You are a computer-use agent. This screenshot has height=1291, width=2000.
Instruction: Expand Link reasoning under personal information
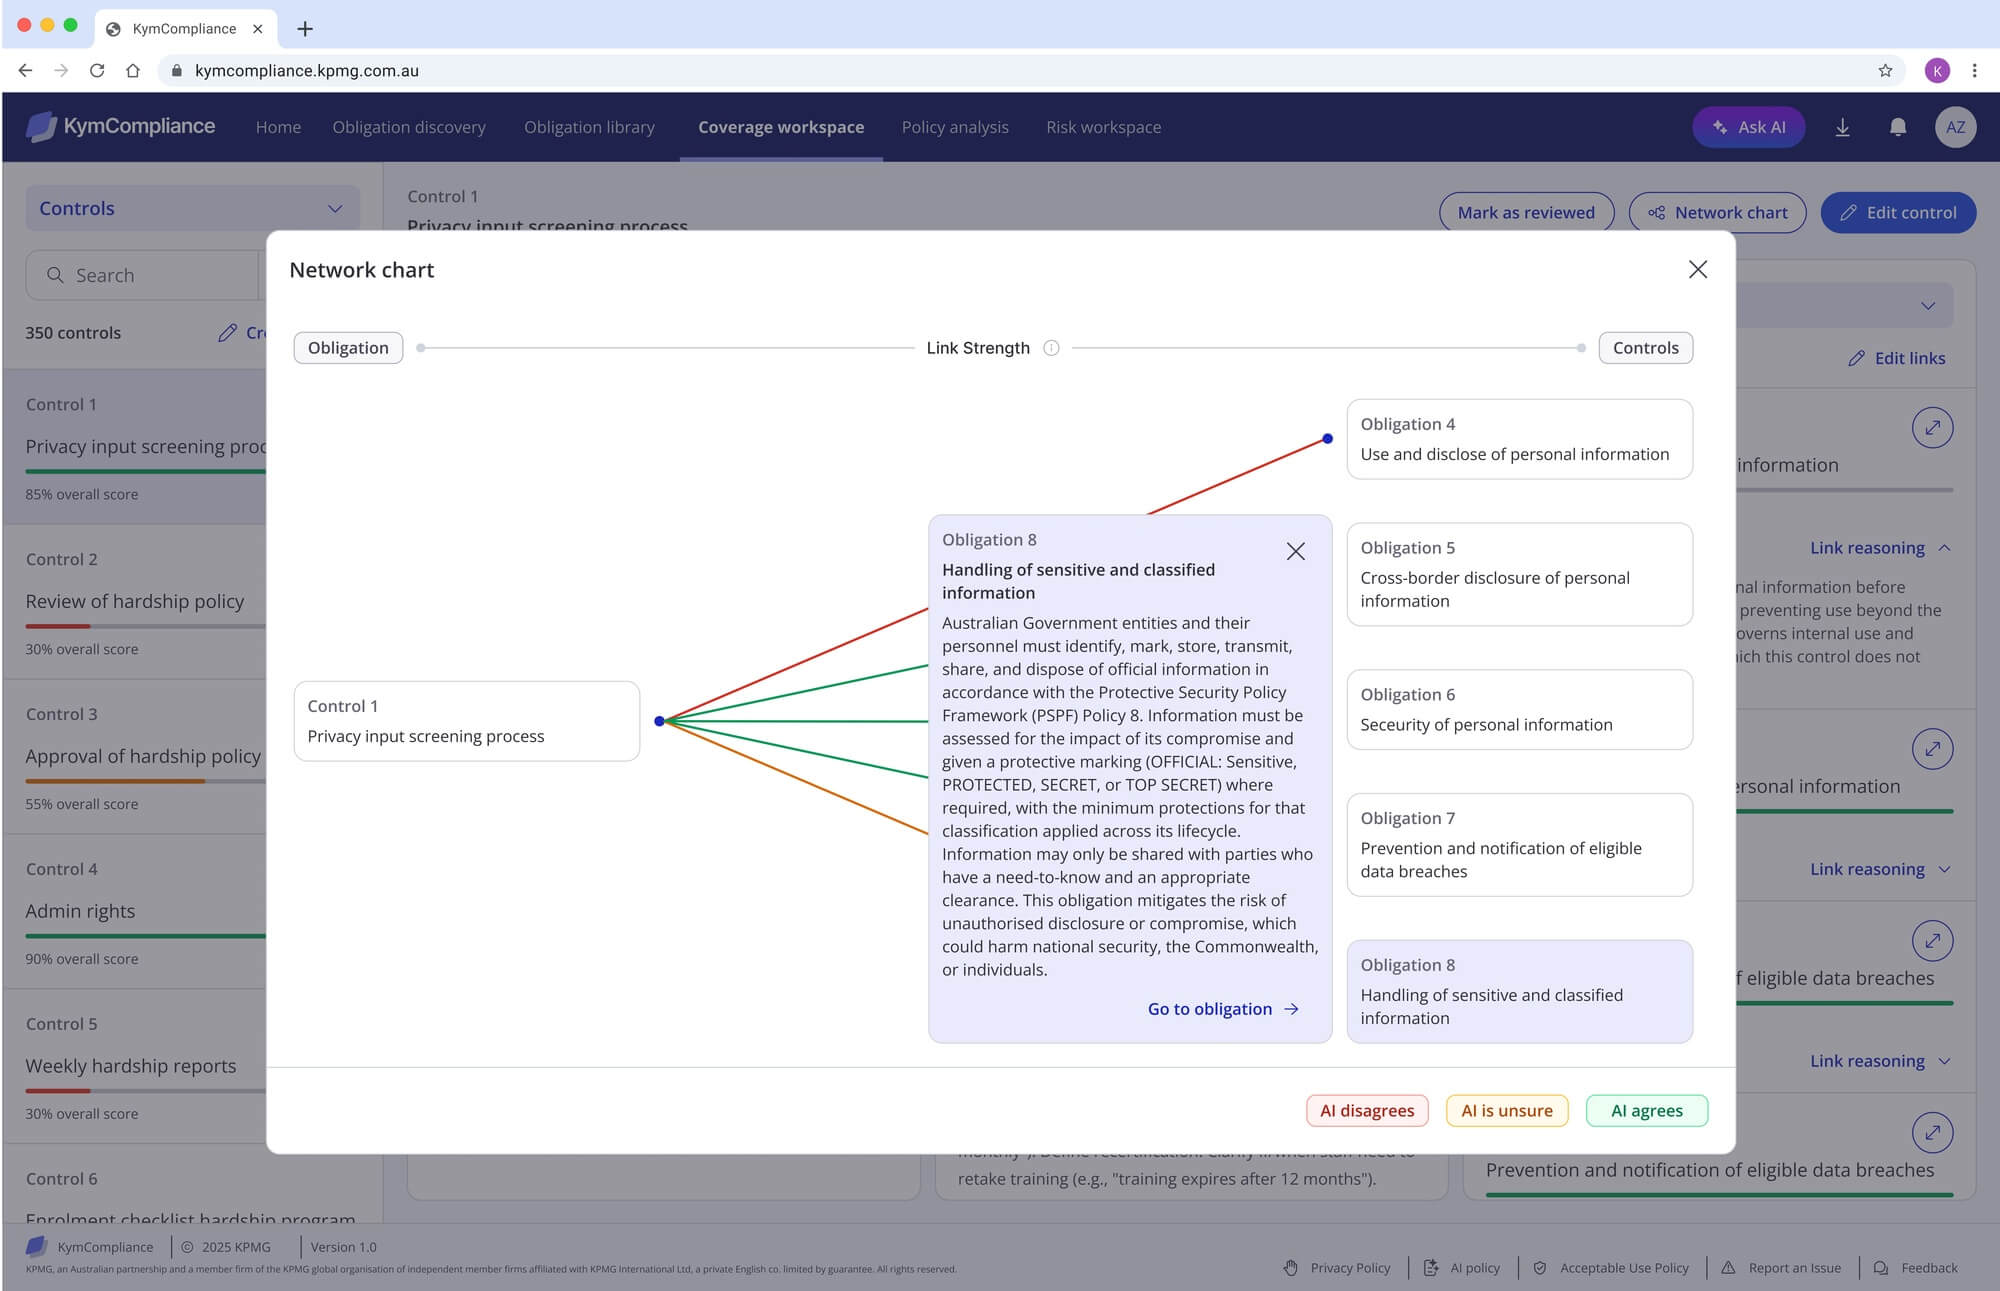tap(1880, 869)
